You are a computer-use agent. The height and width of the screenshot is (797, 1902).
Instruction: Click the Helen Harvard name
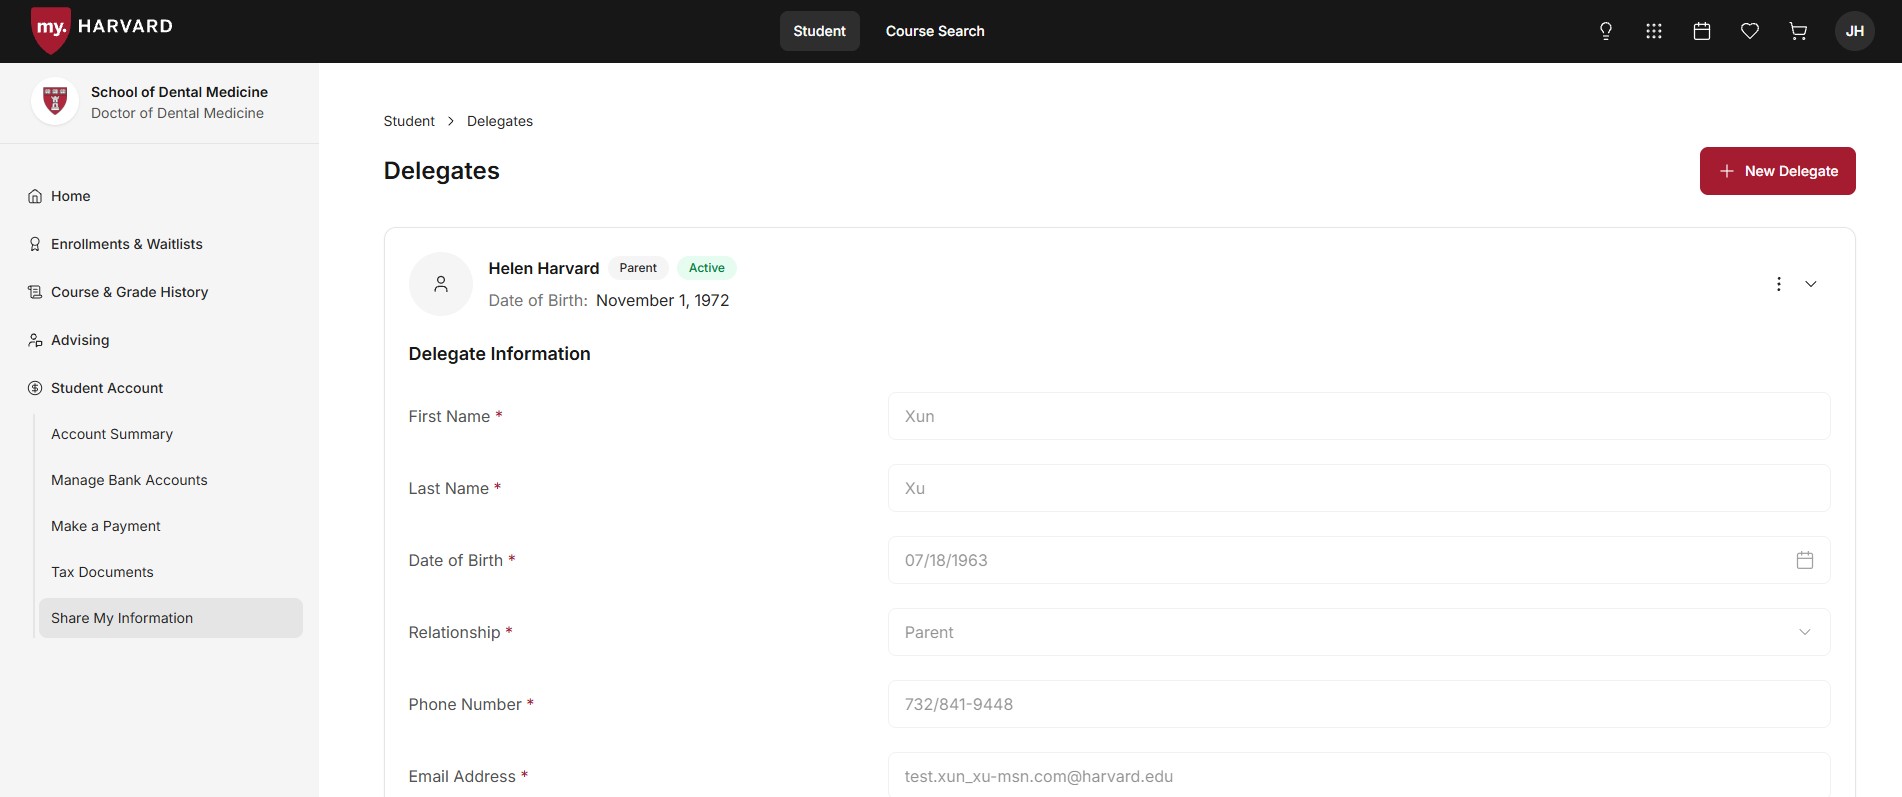(544, 268)
